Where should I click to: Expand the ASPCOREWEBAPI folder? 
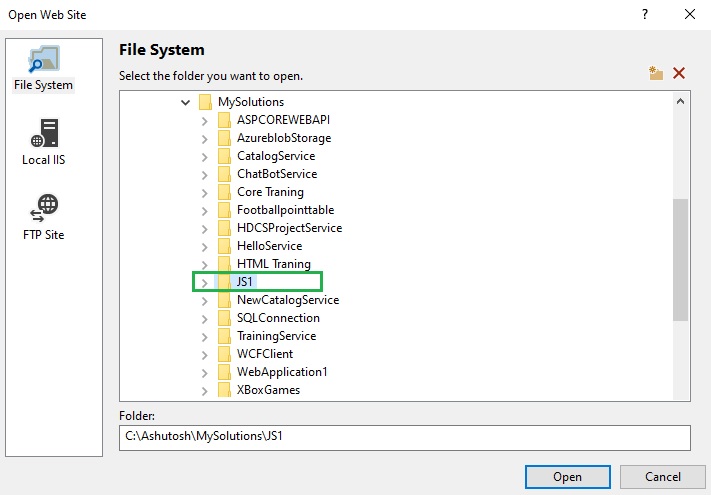pos(205,121)
